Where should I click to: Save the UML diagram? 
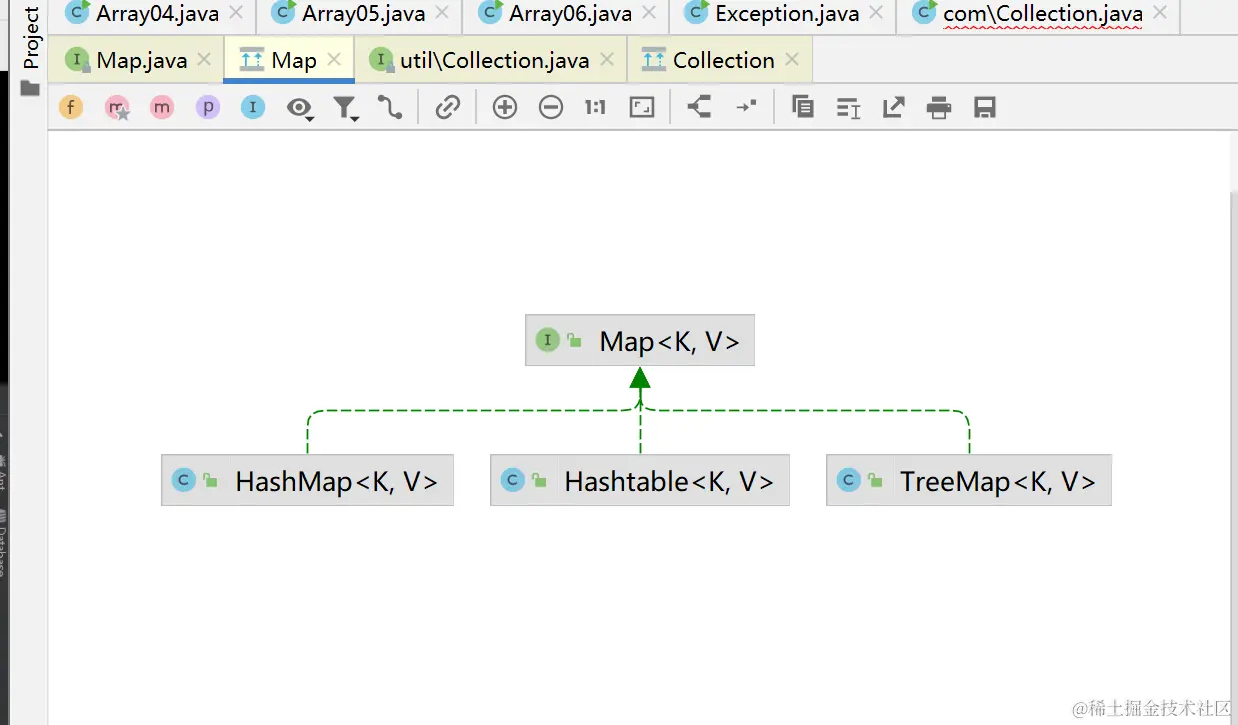(985, 108)
